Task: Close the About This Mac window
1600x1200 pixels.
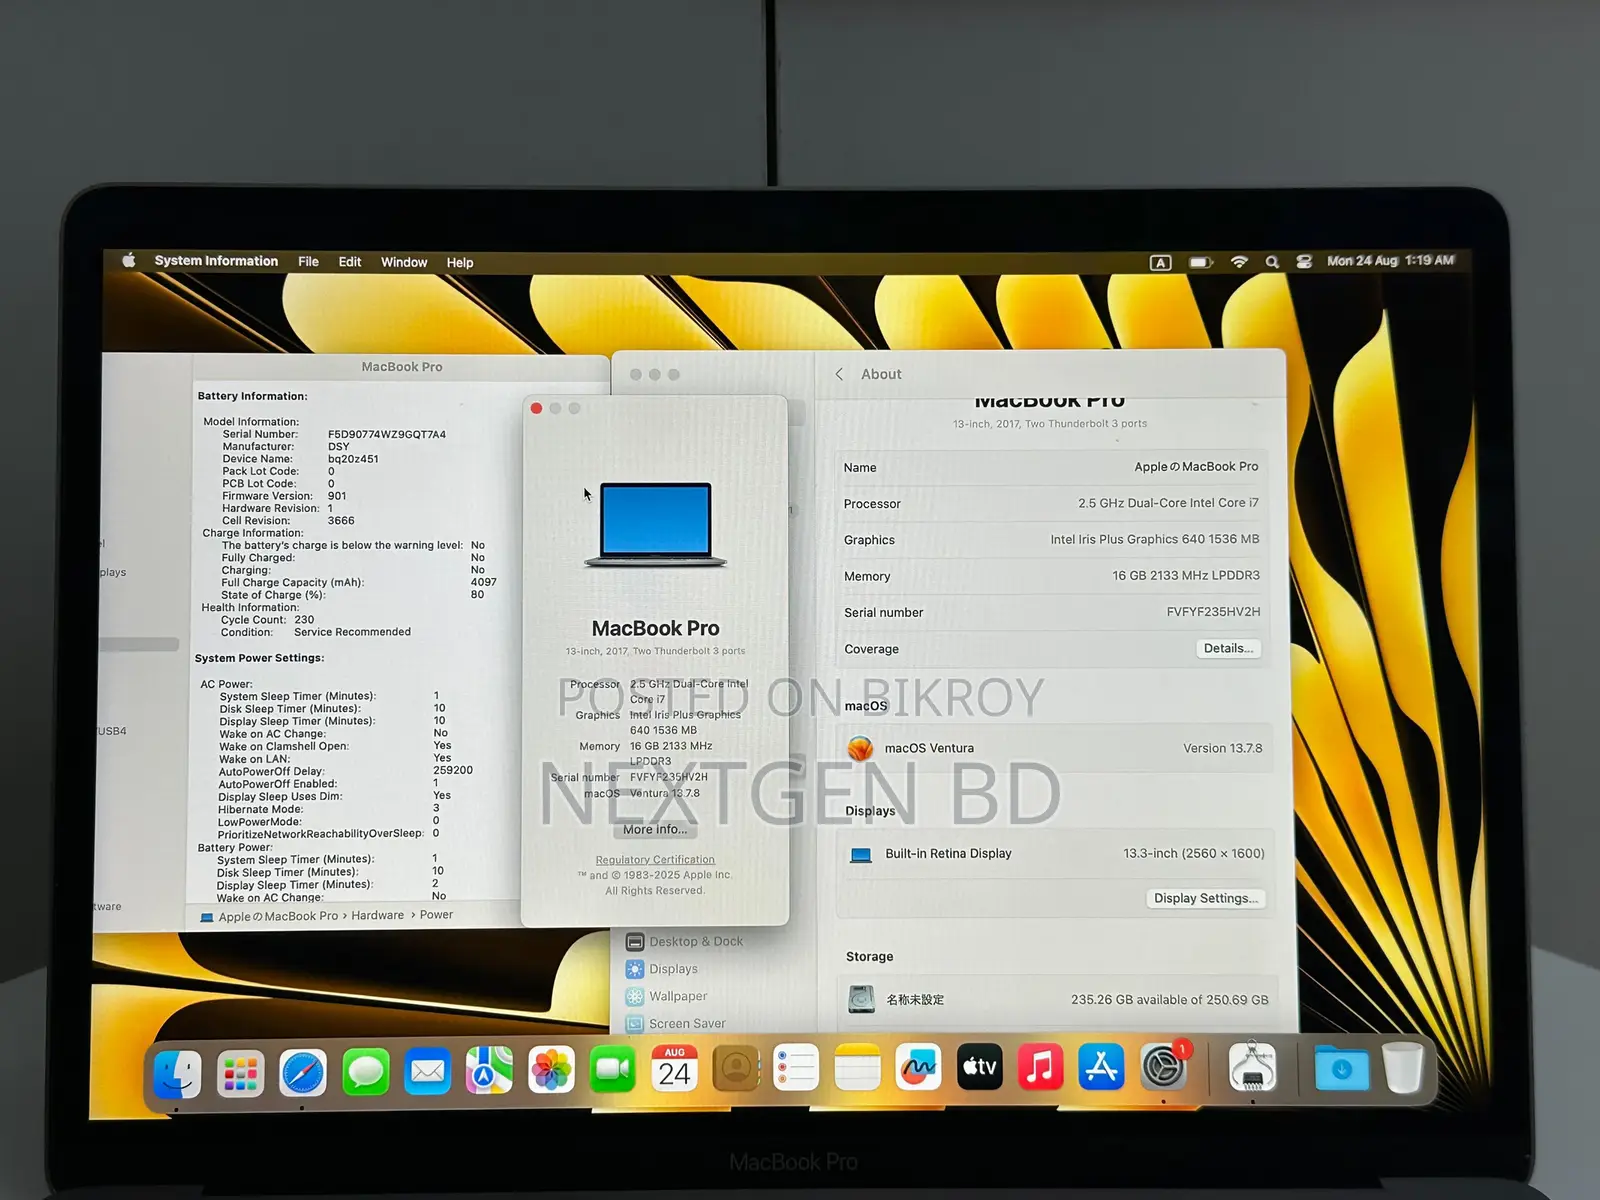Action: coord(537,408)
